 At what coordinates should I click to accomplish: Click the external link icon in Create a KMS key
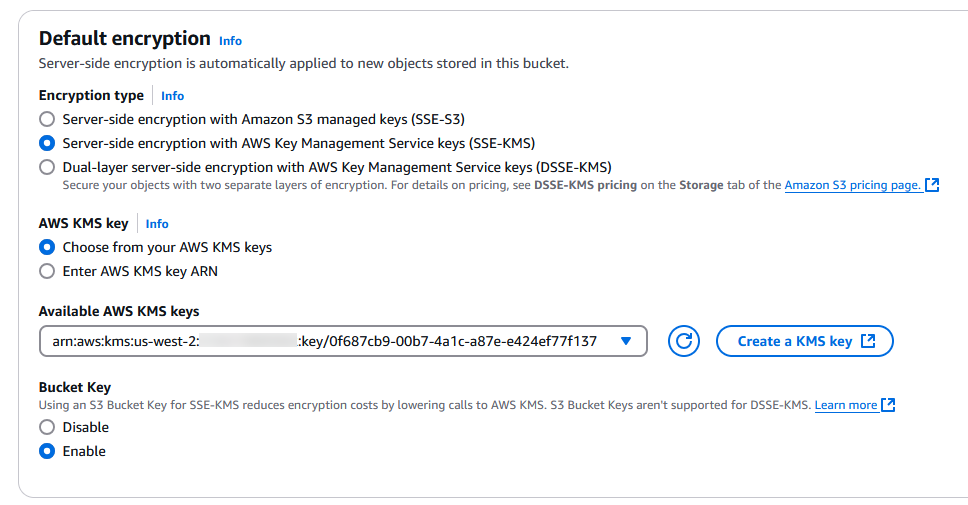tap(868, 341)
